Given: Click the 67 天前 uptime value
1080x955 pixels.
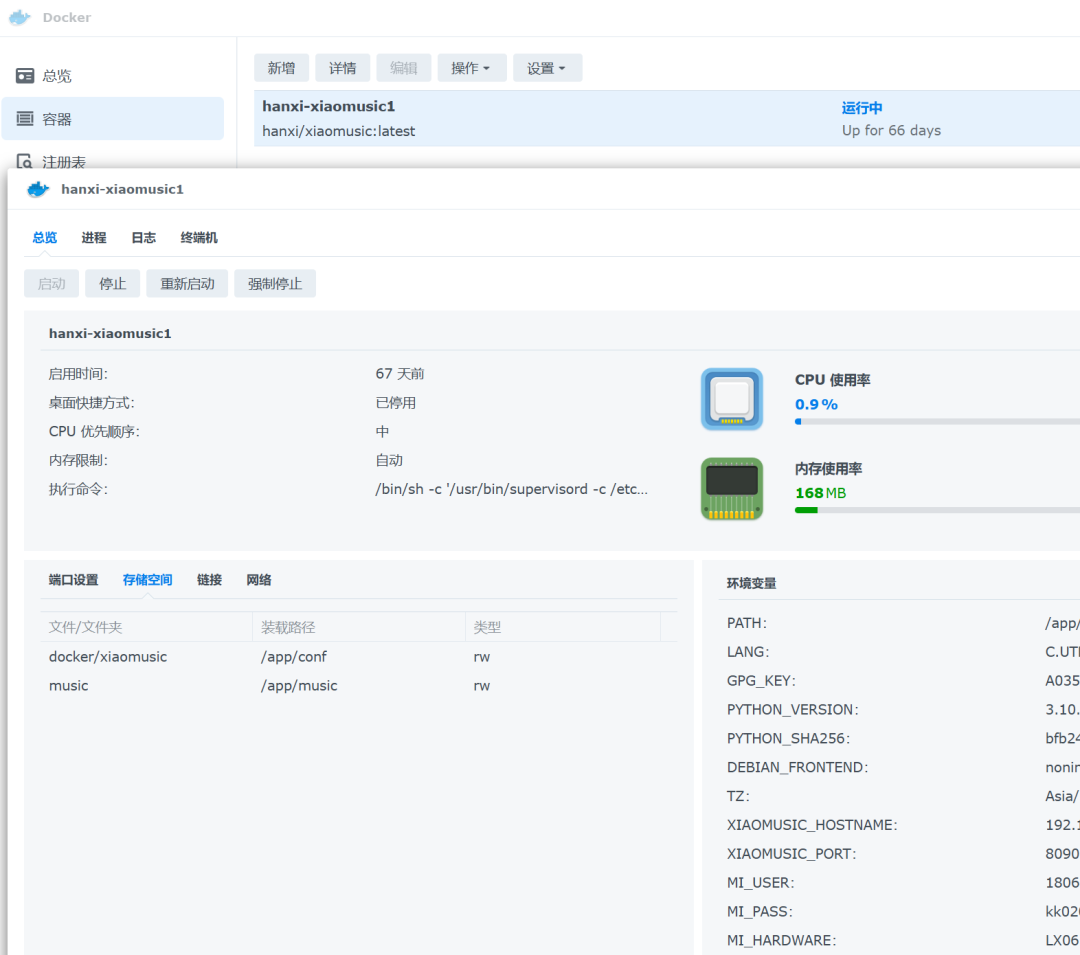Looking at the screenshot, I should [399, 374].
